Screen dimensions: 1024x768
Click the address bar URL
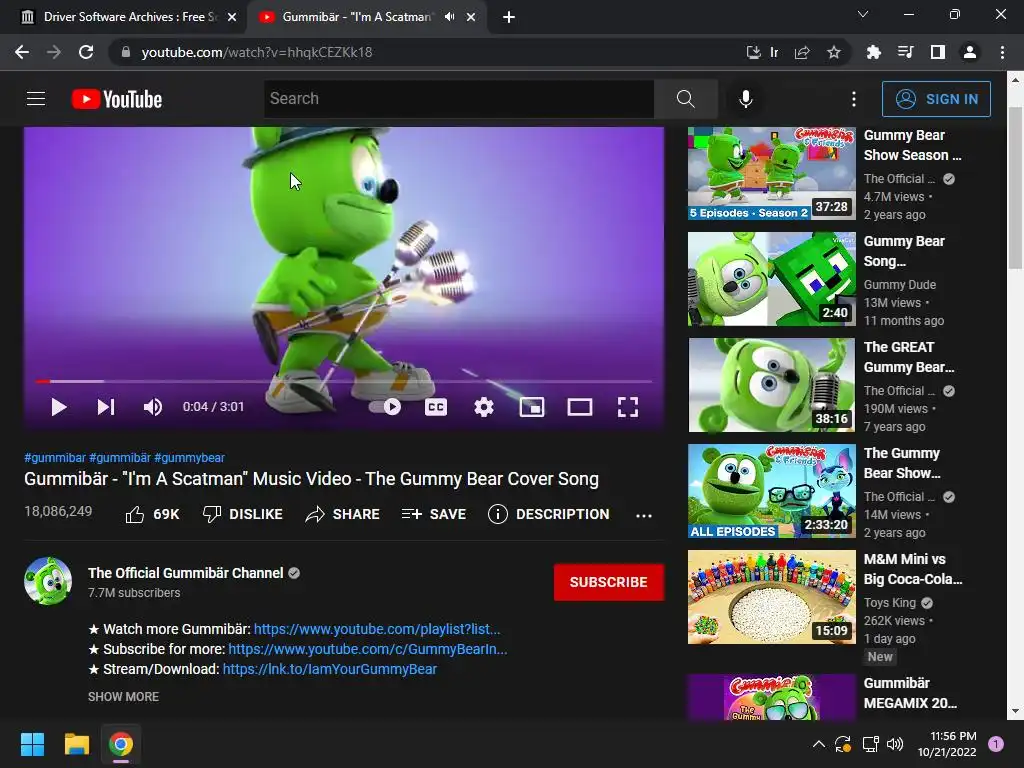pyautogui.click(x=257, y=52)
